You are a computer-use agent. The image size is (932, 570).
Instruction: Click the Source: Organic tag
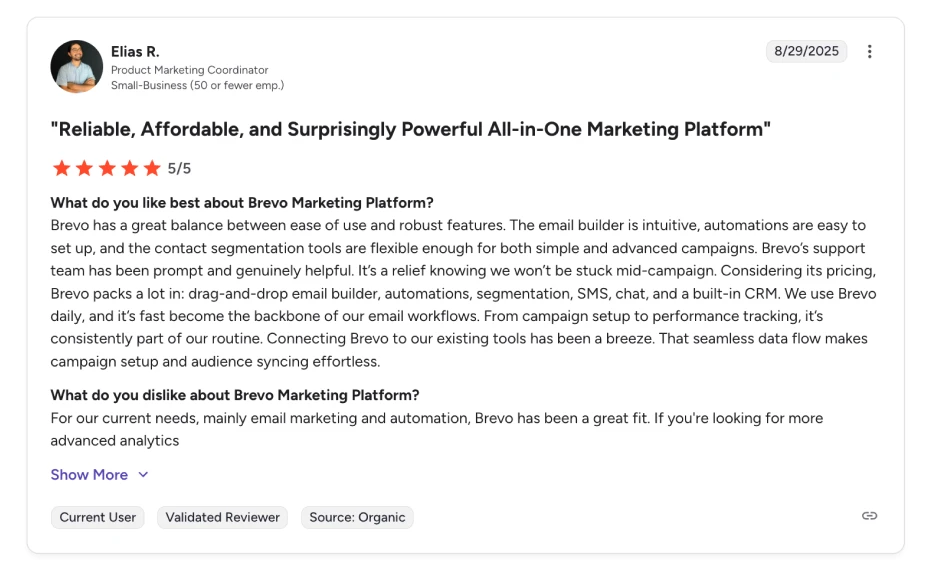coord(357,517)
